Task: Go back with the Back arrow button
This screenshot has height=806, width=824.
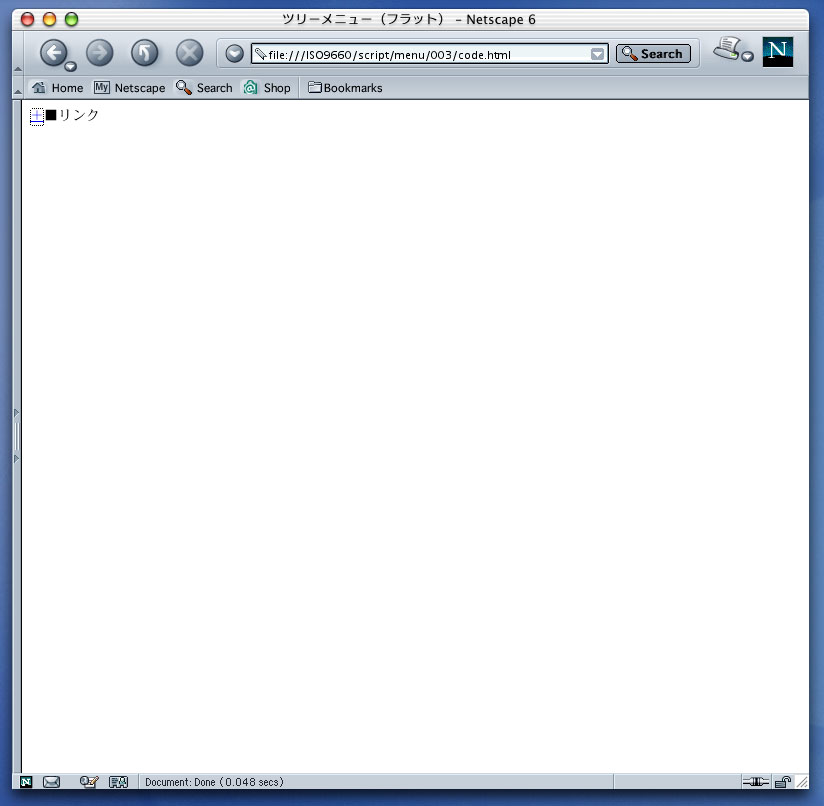Action: pyautogui.click(x=54, y=53)
